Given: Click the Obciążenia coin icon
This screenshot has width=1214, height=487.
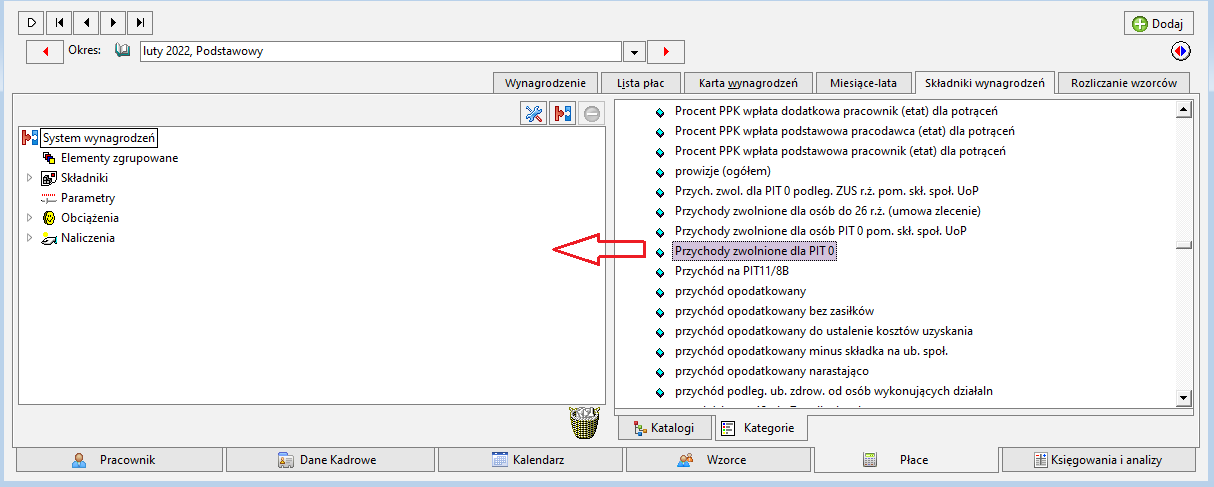Looking at the screenshot, I should click(x=48, y=218).
